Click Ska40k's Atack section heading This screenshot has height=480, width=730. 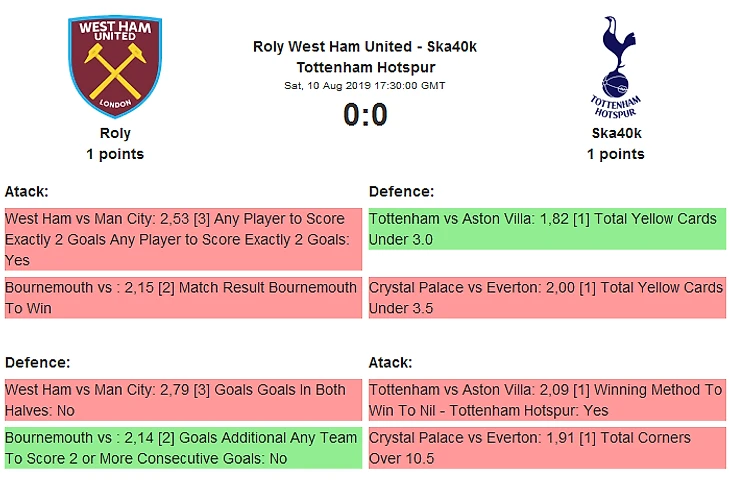[x=390, y=362]
